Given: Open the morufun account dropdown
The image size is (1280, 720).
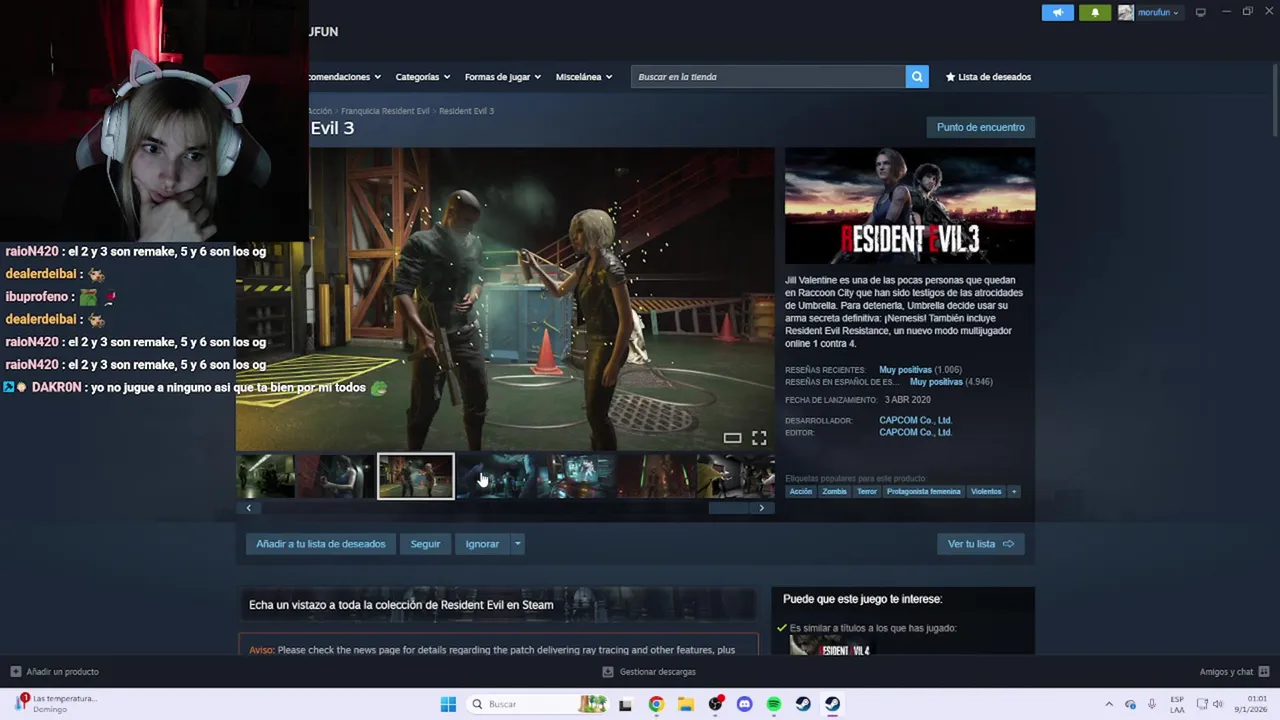Looking at the screenshot, I should [1149, 12].
